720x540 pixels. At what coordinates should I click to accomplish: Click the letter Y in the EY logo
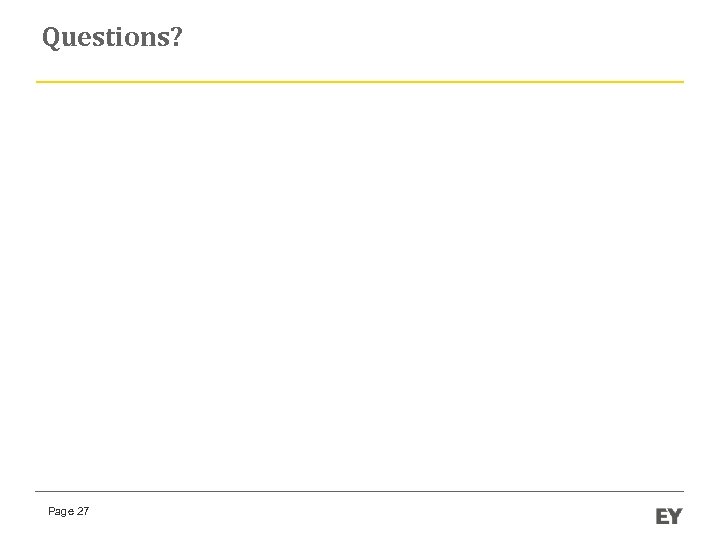click(676, 516)
